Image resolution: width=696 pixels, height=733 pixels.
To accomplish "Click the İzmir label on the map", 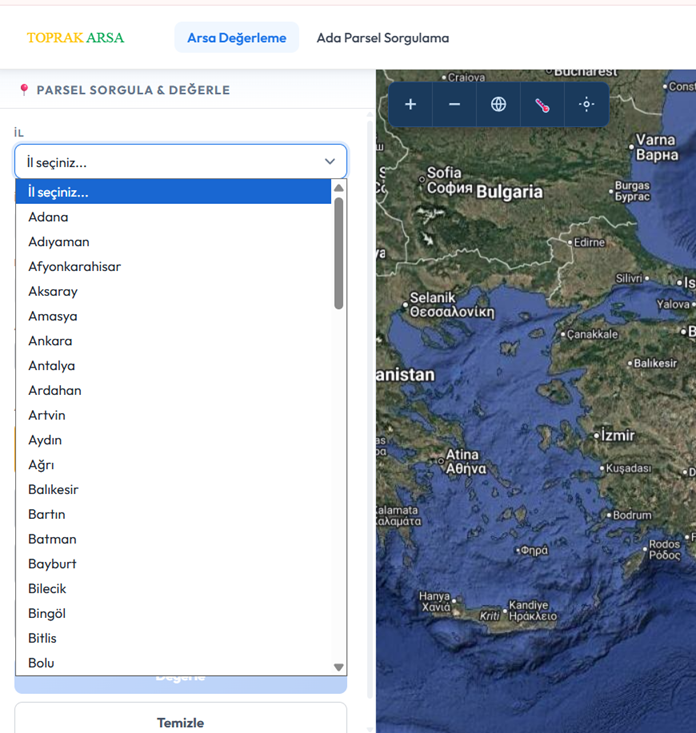I will click(617, 435).
